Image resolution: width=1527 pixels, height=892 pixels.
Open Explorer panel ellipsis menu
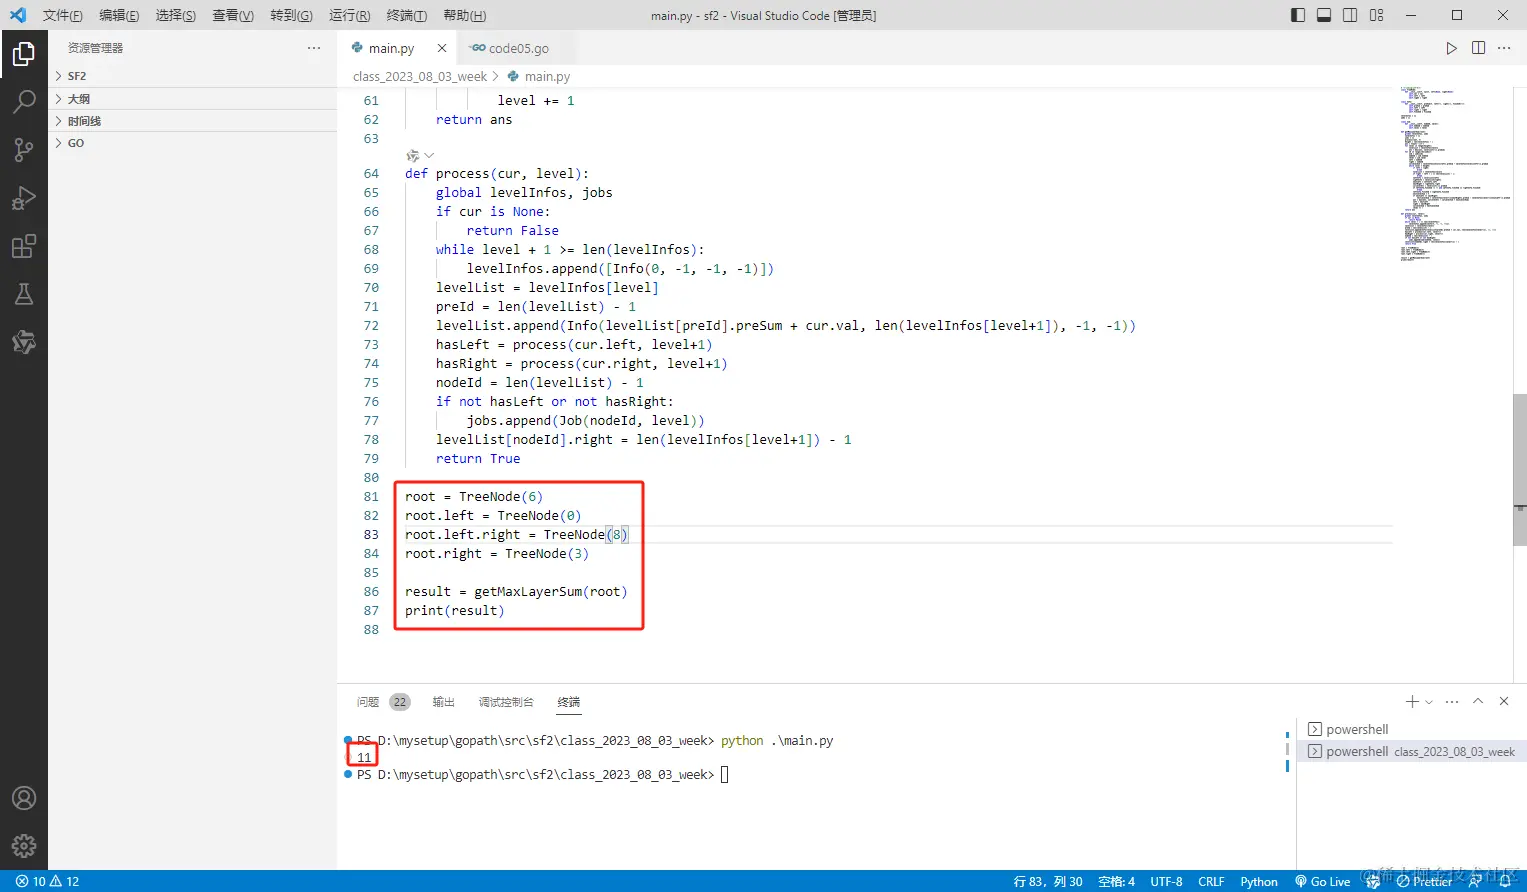pyautogui.click(x=314, y=48)
